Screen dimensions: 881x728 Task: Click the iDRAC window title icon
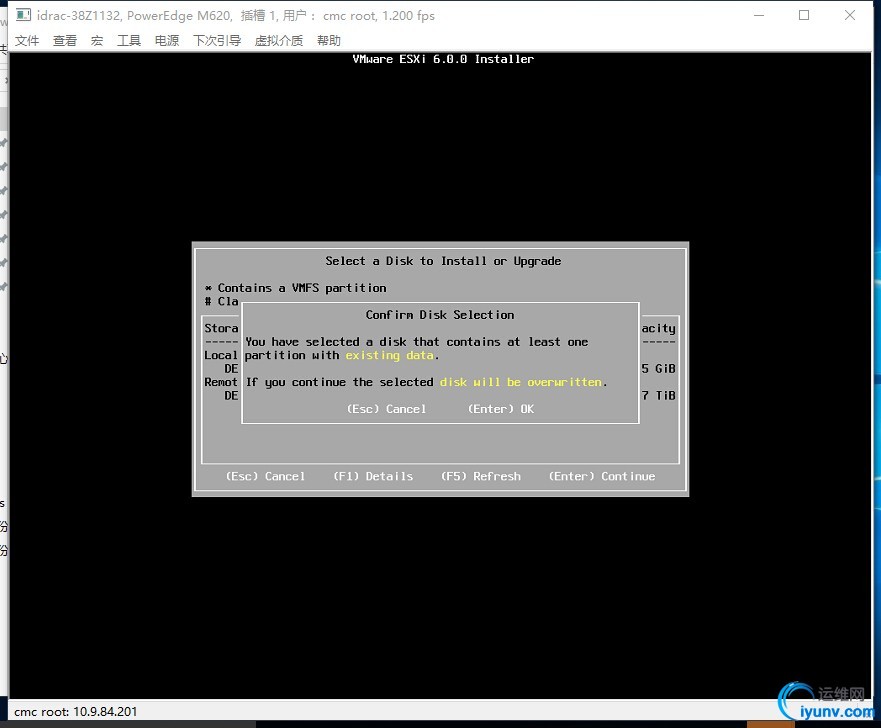23,15
